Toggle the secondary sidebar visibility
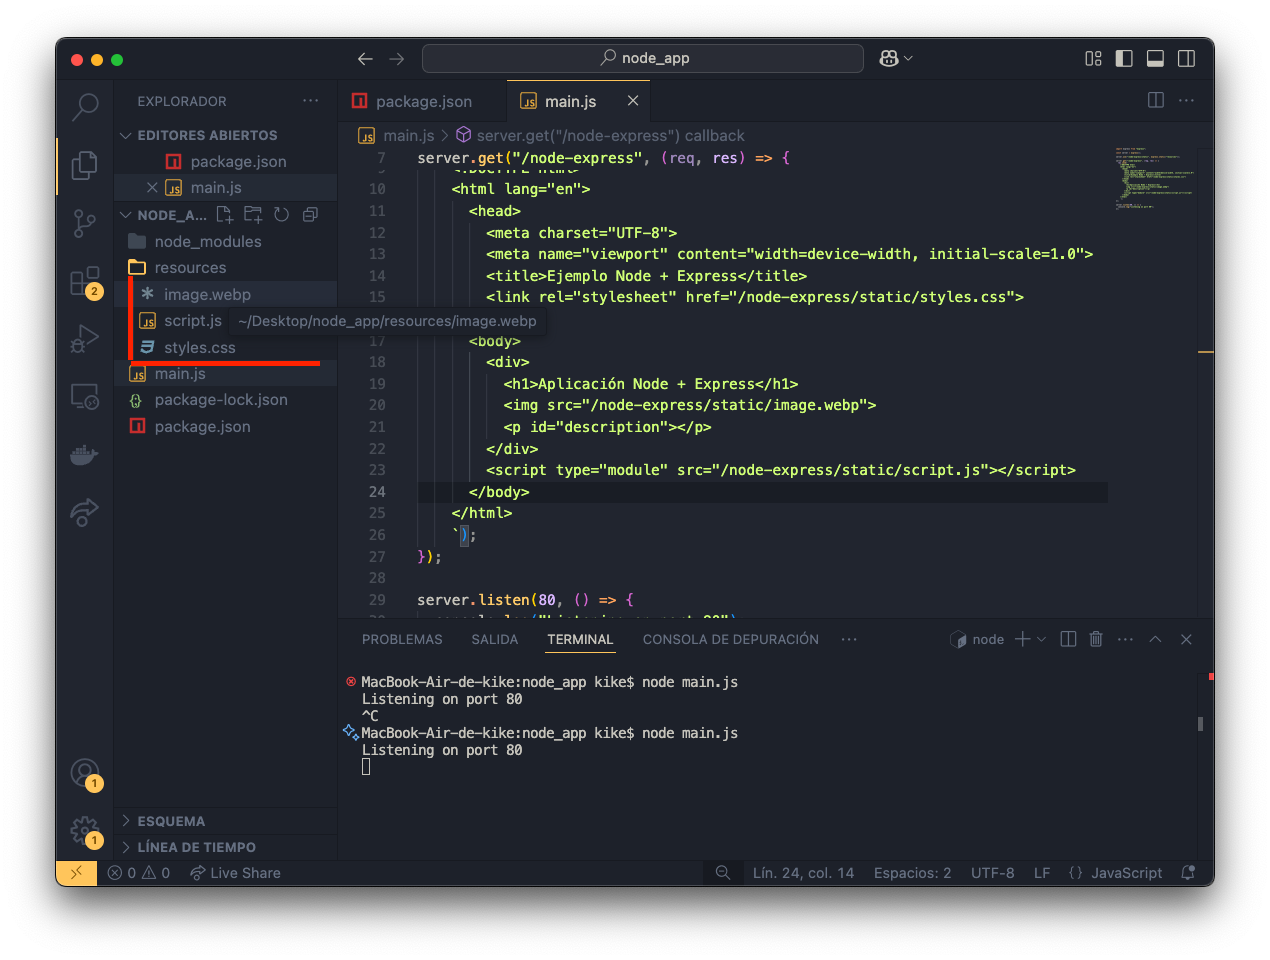 pos(1186,59)
